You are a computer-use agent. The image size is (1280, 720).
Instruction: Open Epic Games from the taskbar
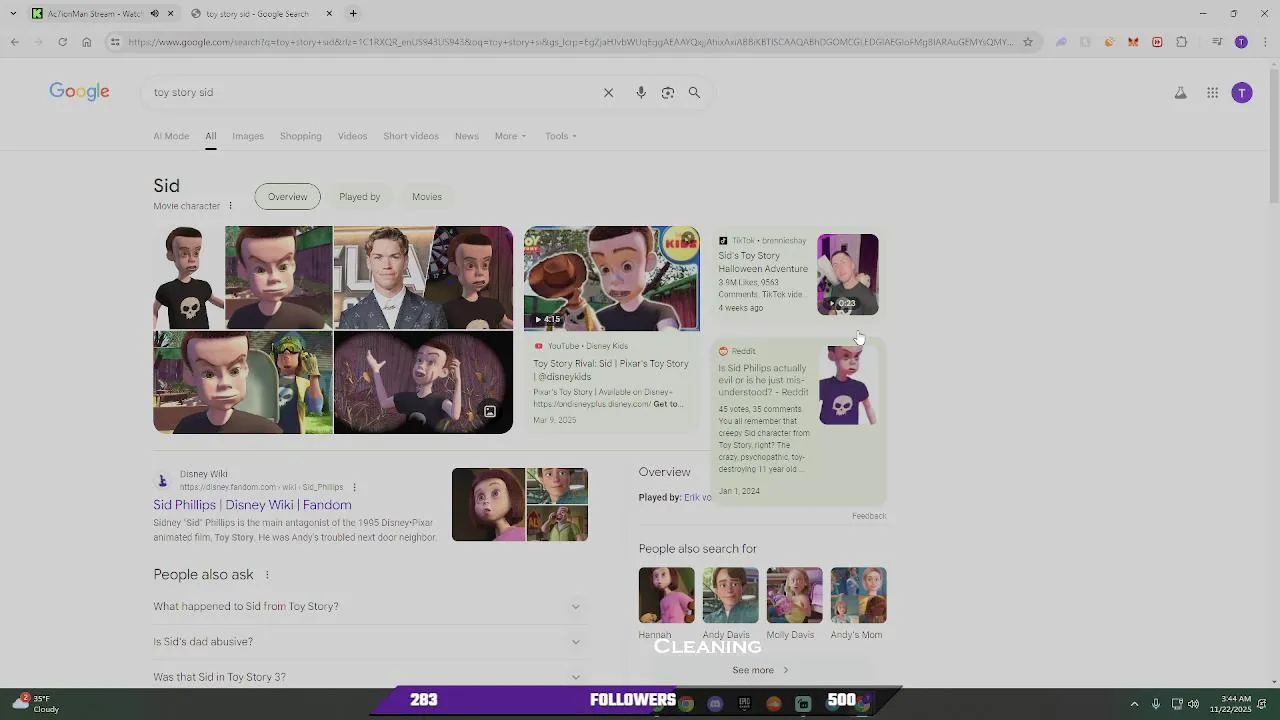point(744,705)
